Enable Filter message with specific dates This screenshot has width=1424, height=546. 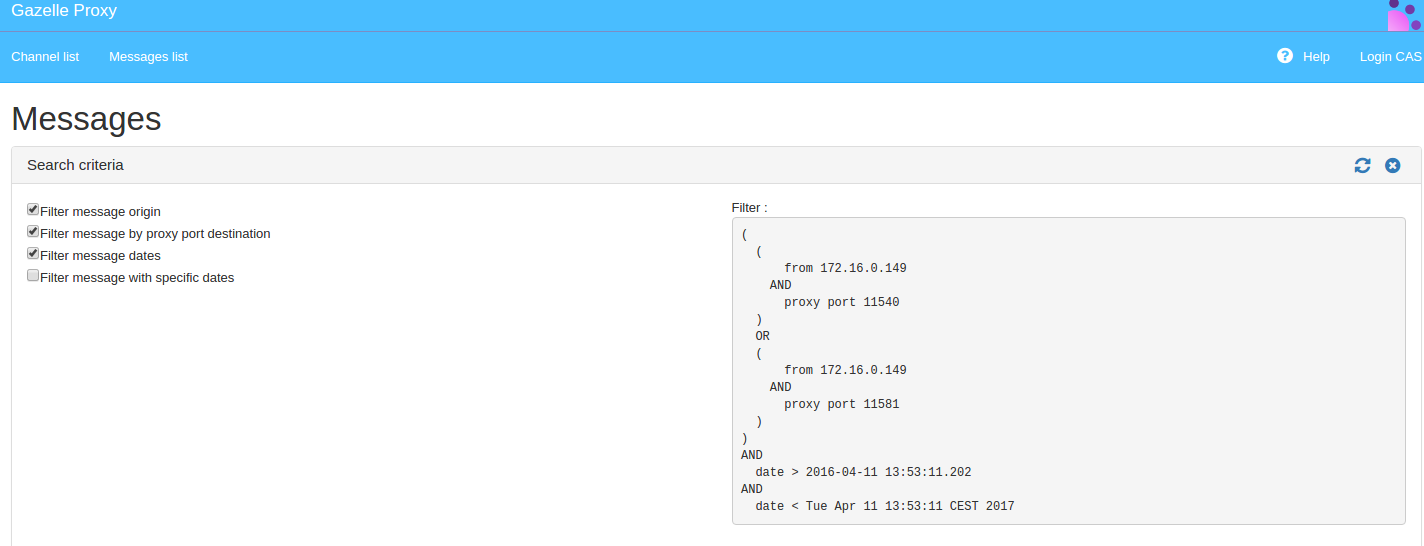33,276
